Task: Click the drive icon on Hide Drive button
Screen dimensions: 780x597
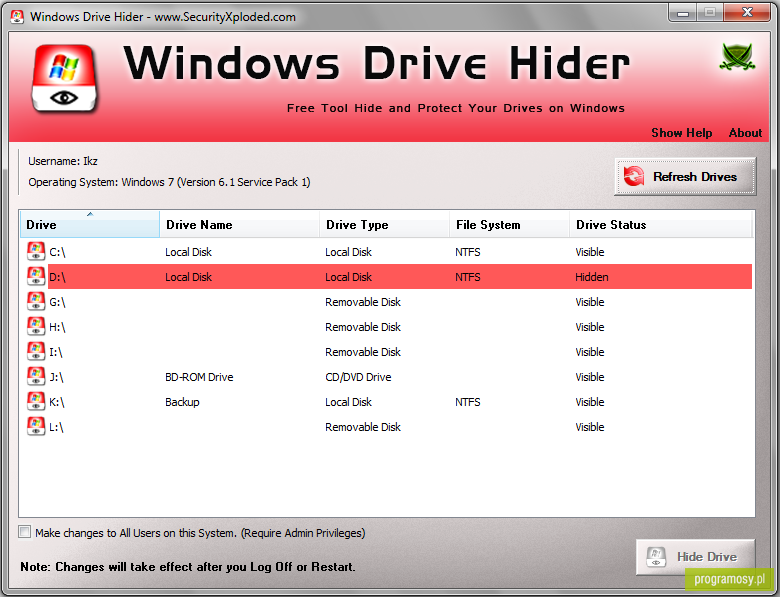Action: (656, 557)
